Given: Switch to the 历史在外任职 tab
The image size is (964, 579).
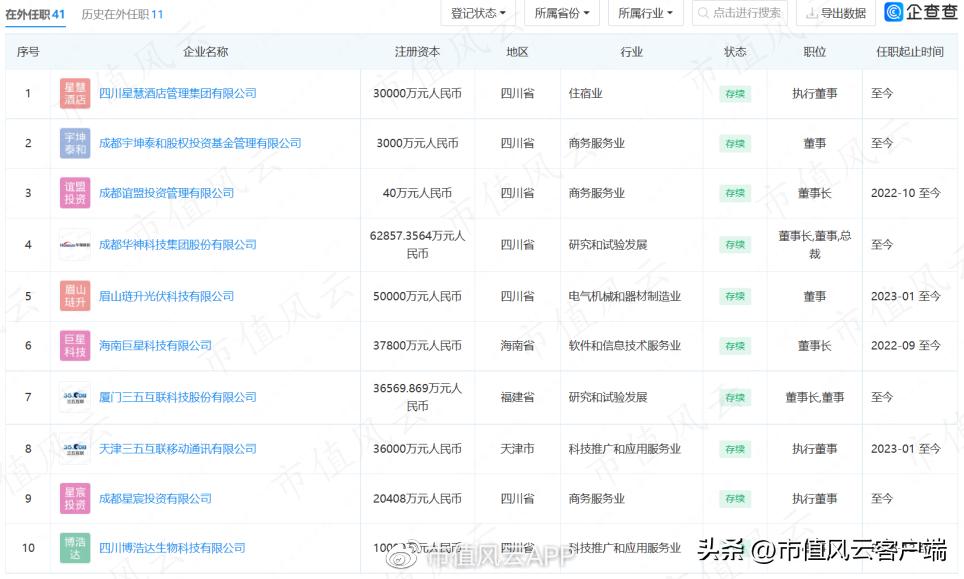Looking at the screenshot, I should tap(122, 15).
